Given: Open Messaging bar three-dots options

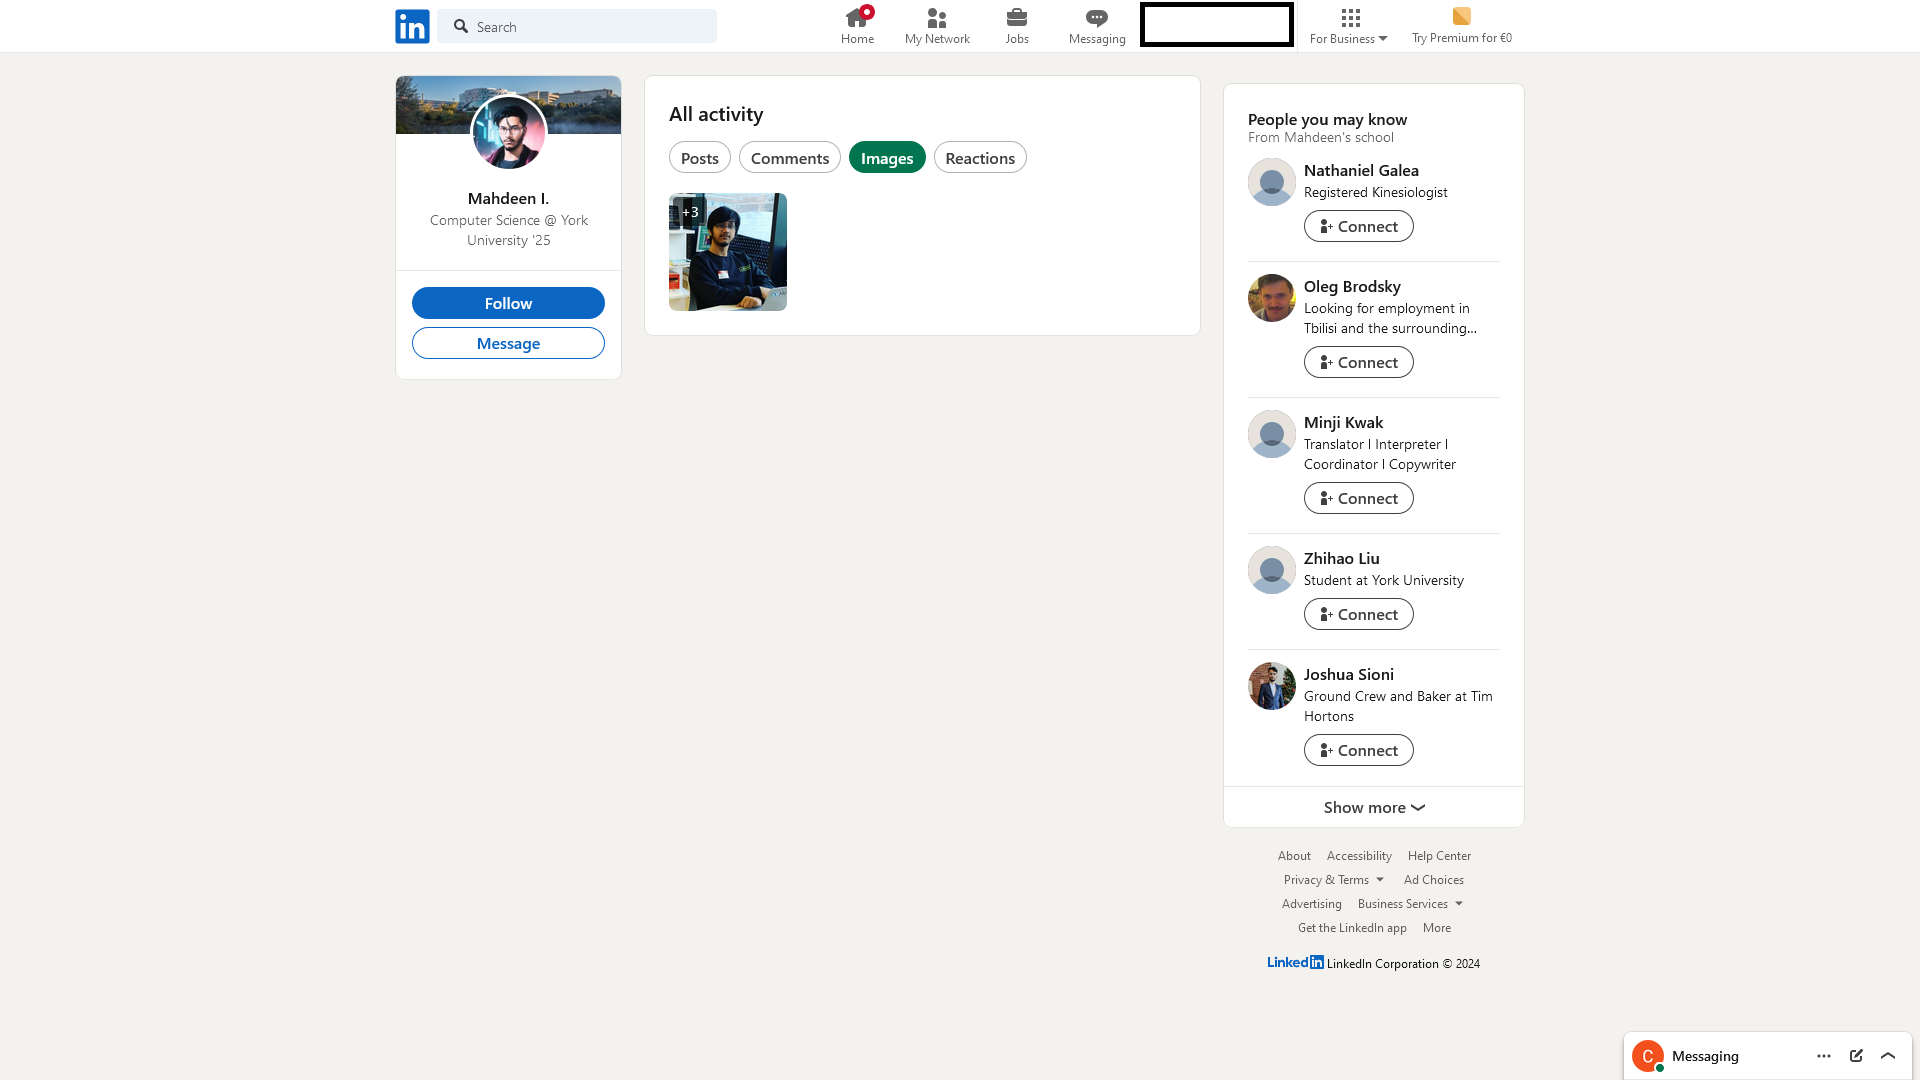Looking at the screenshot, I should tap(1824, 1056).
